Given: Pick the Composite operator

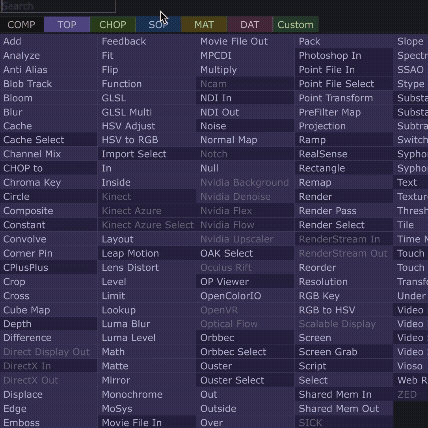Looking at the screenshot, I should pyautogui.click(x=49, y=211).
